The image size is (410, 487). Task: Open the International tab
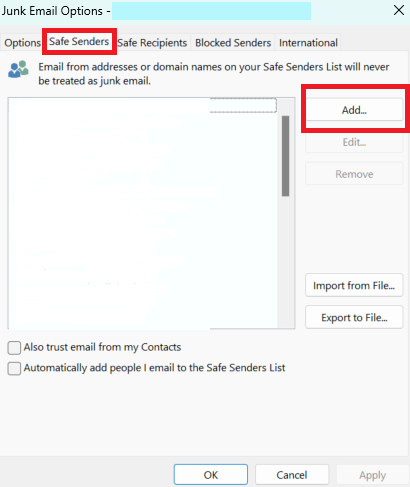click(x=308, y=43)
